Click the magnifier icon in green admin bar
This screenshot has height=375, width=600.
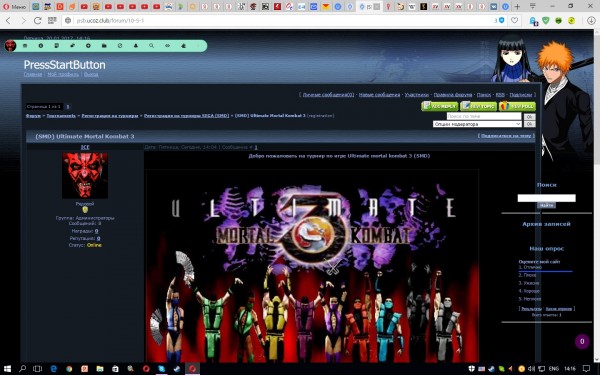pyautogui.click(x=152, y=46)
